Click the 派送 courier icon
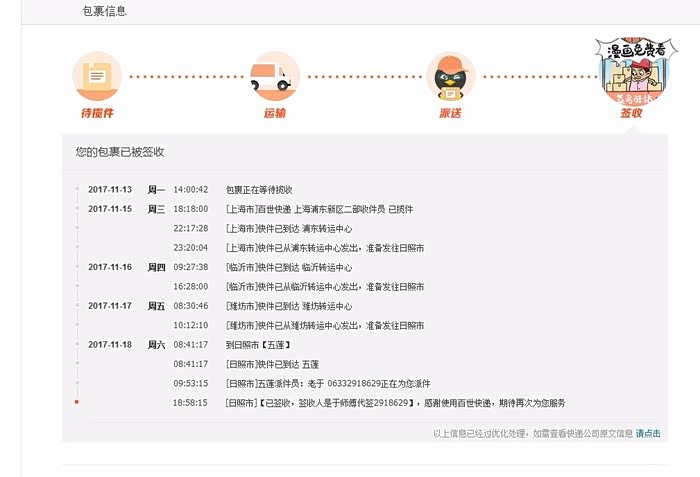The height and width of the screenshot is (477, 700). pyautogui.click(x=450, y=76)
